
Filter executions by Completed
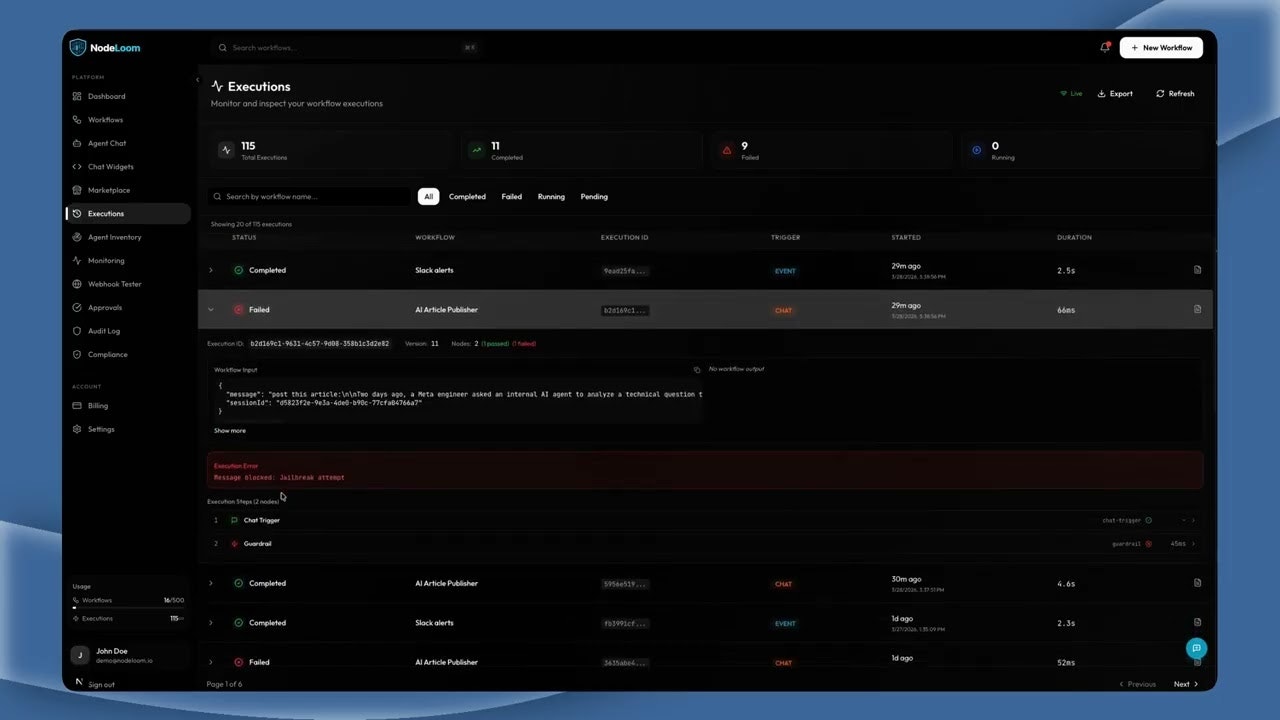coord(467,197)
